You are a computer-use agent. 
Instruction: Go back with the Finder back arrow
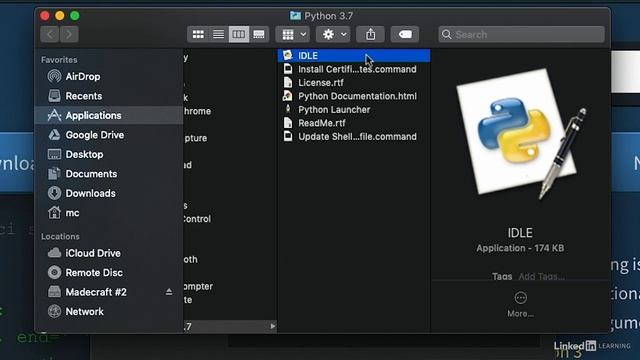pos(50,34)
